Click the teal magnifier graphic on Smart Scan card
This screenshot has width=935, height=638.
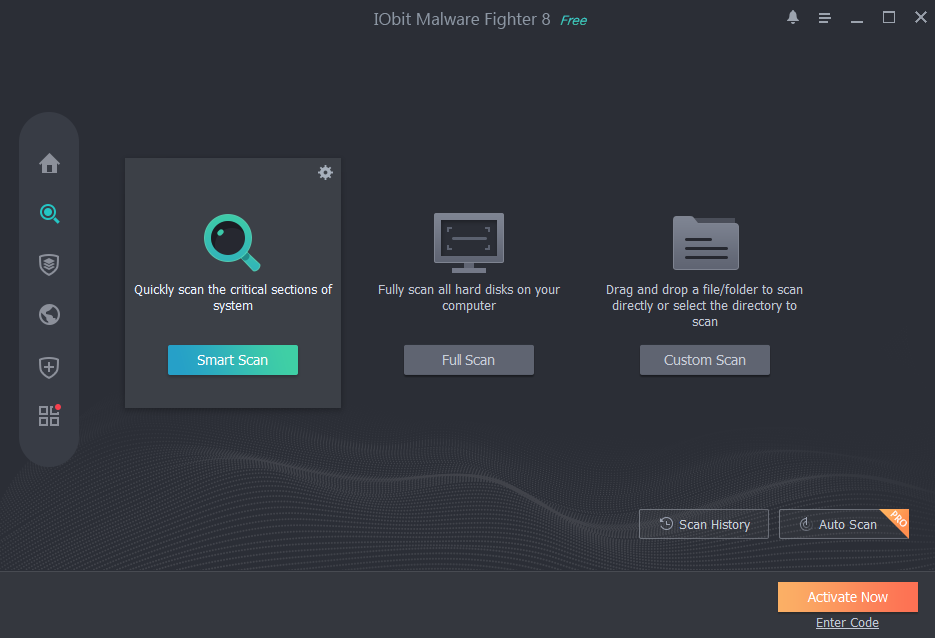pos(233,241)
